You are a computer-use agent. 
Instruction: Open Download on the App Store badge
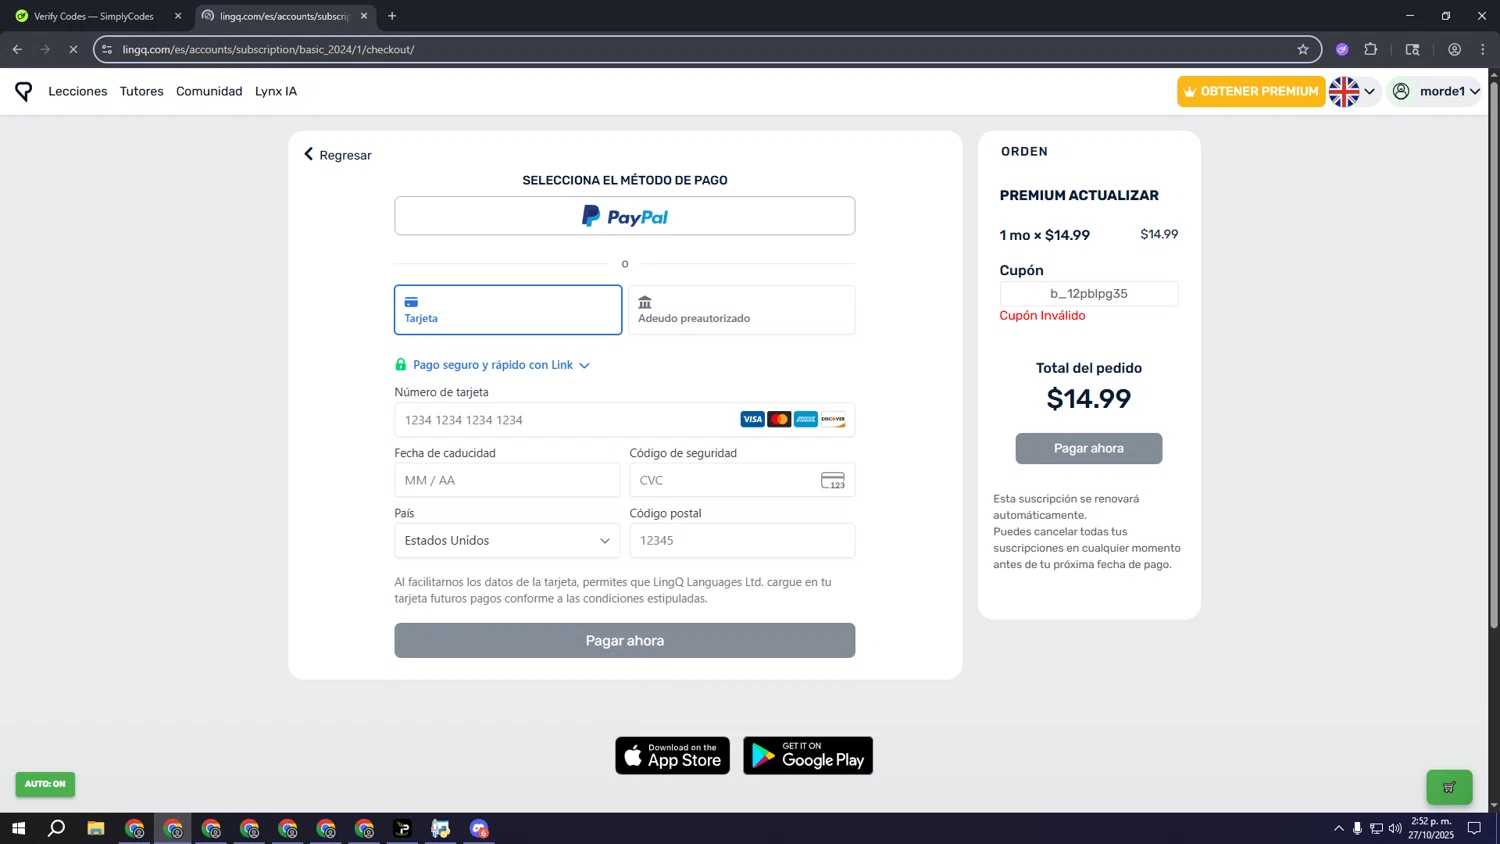click(x=672, y=756)
